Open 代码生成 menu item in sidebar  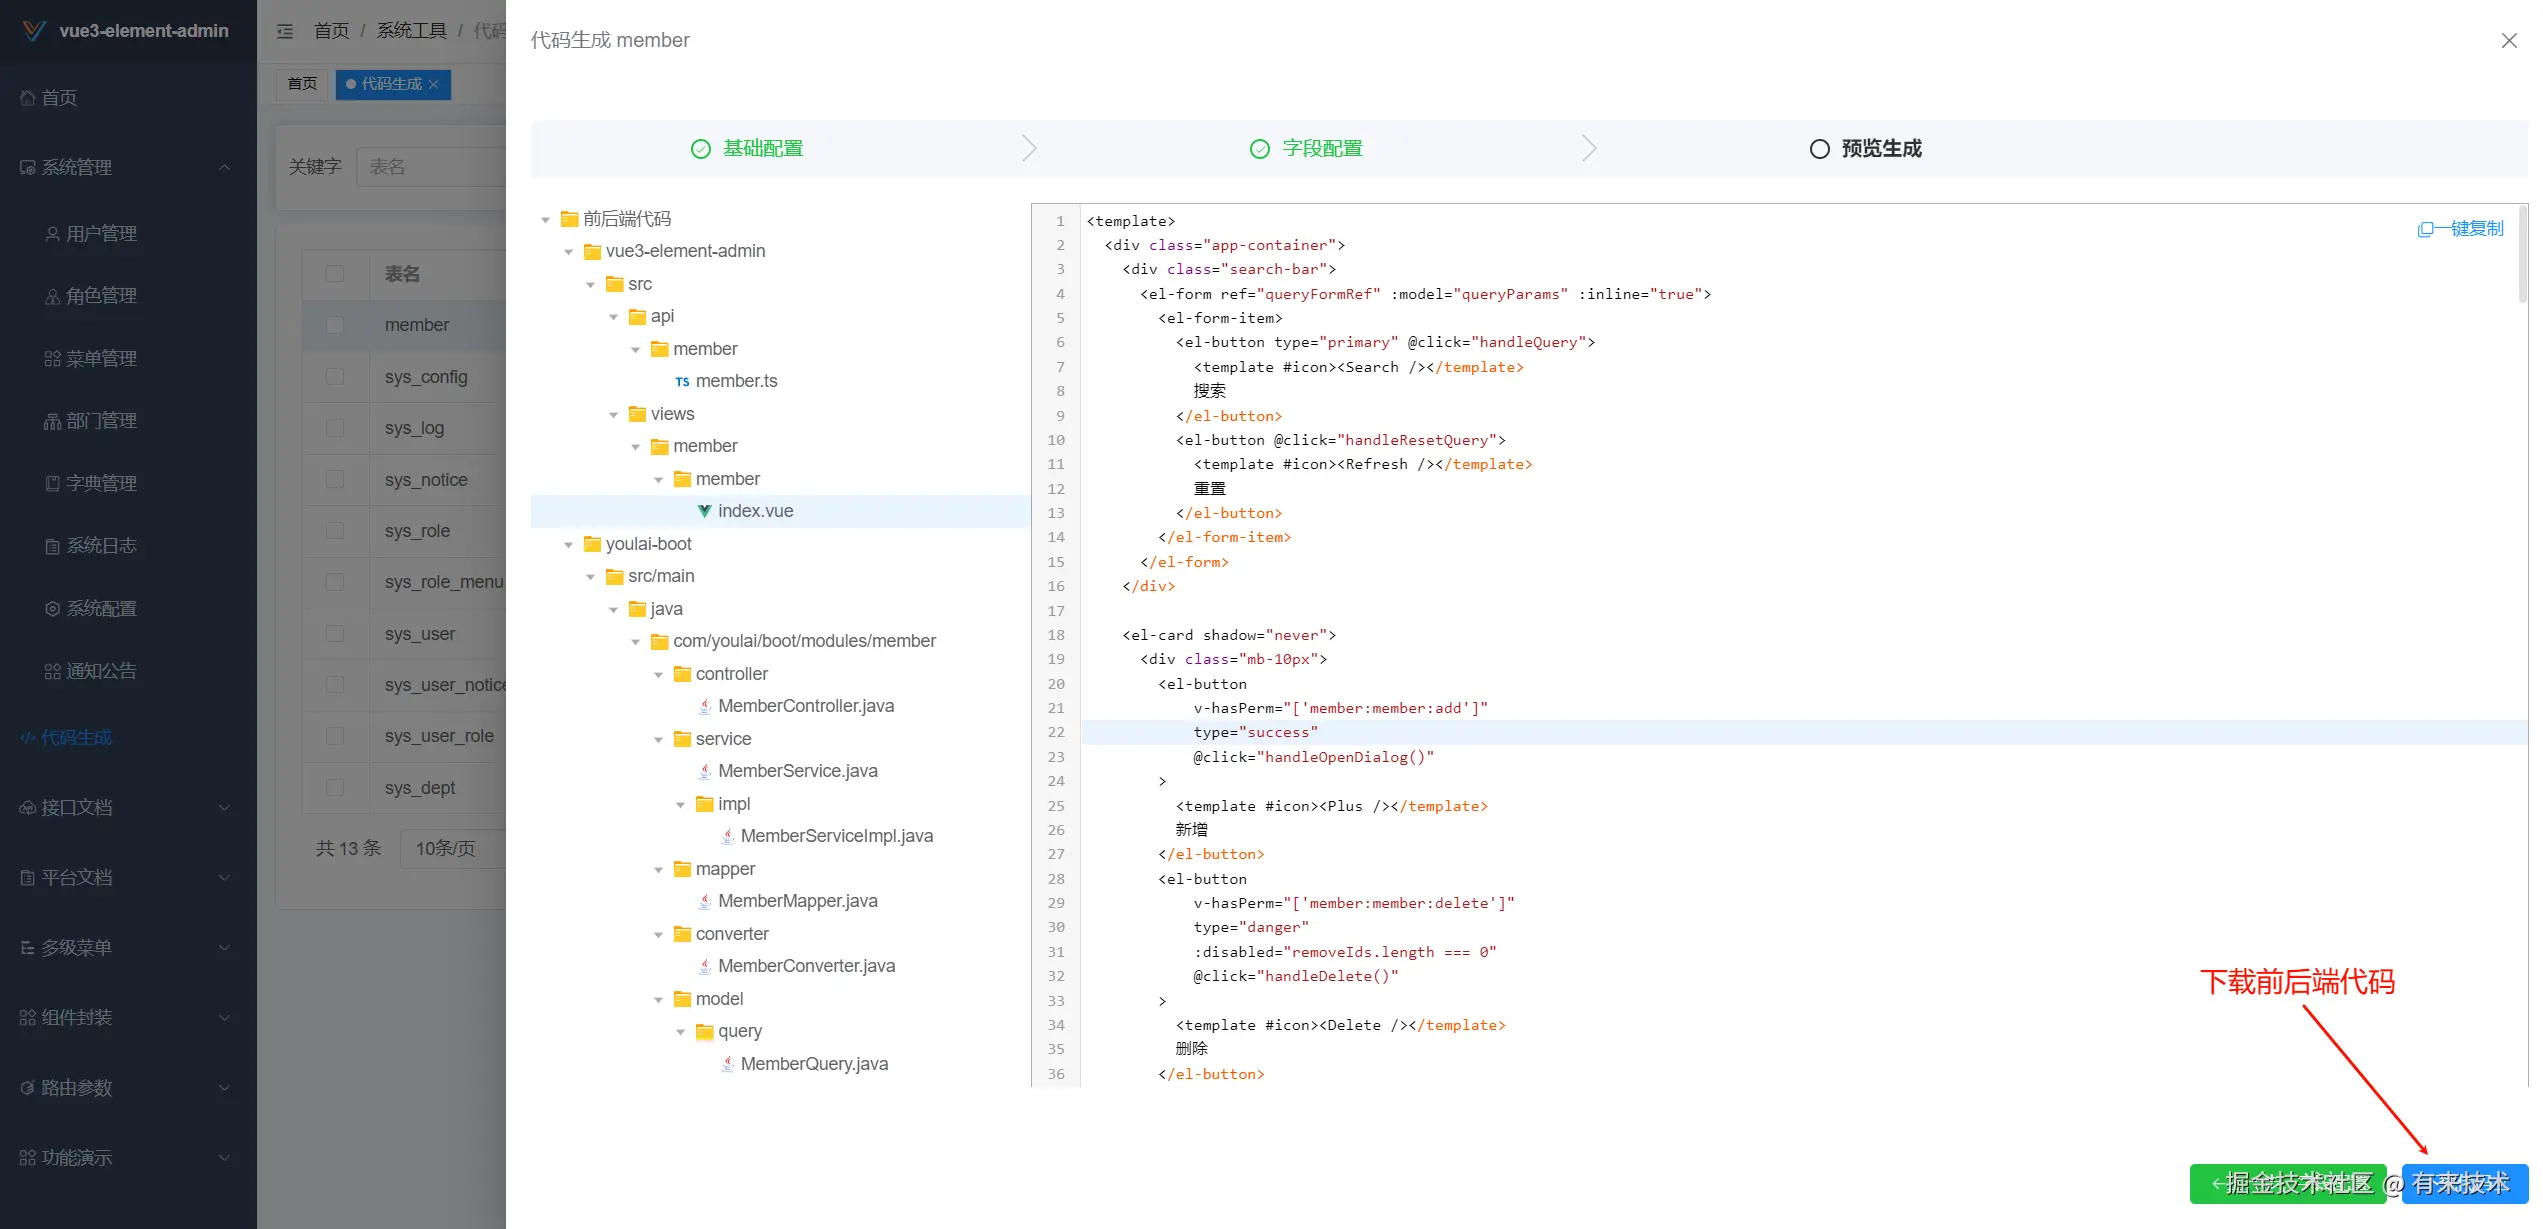tap(76, 738)
